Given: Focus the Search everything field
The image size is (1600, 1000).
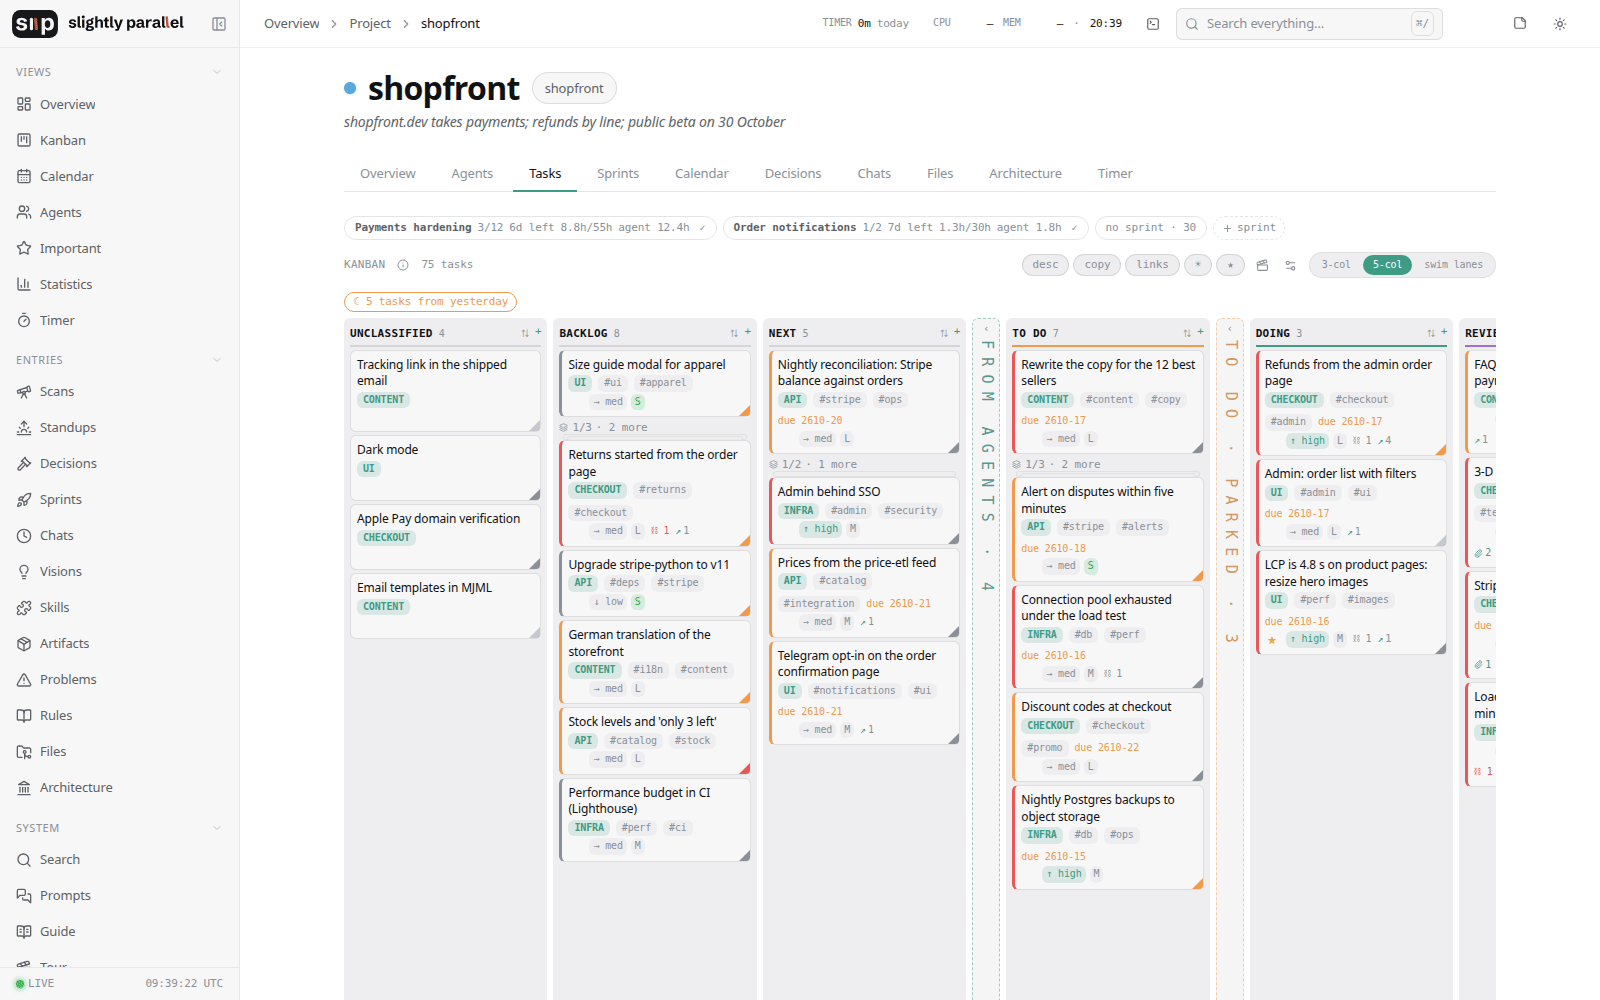Looking at the screenshot, I should pos(1309,24).
